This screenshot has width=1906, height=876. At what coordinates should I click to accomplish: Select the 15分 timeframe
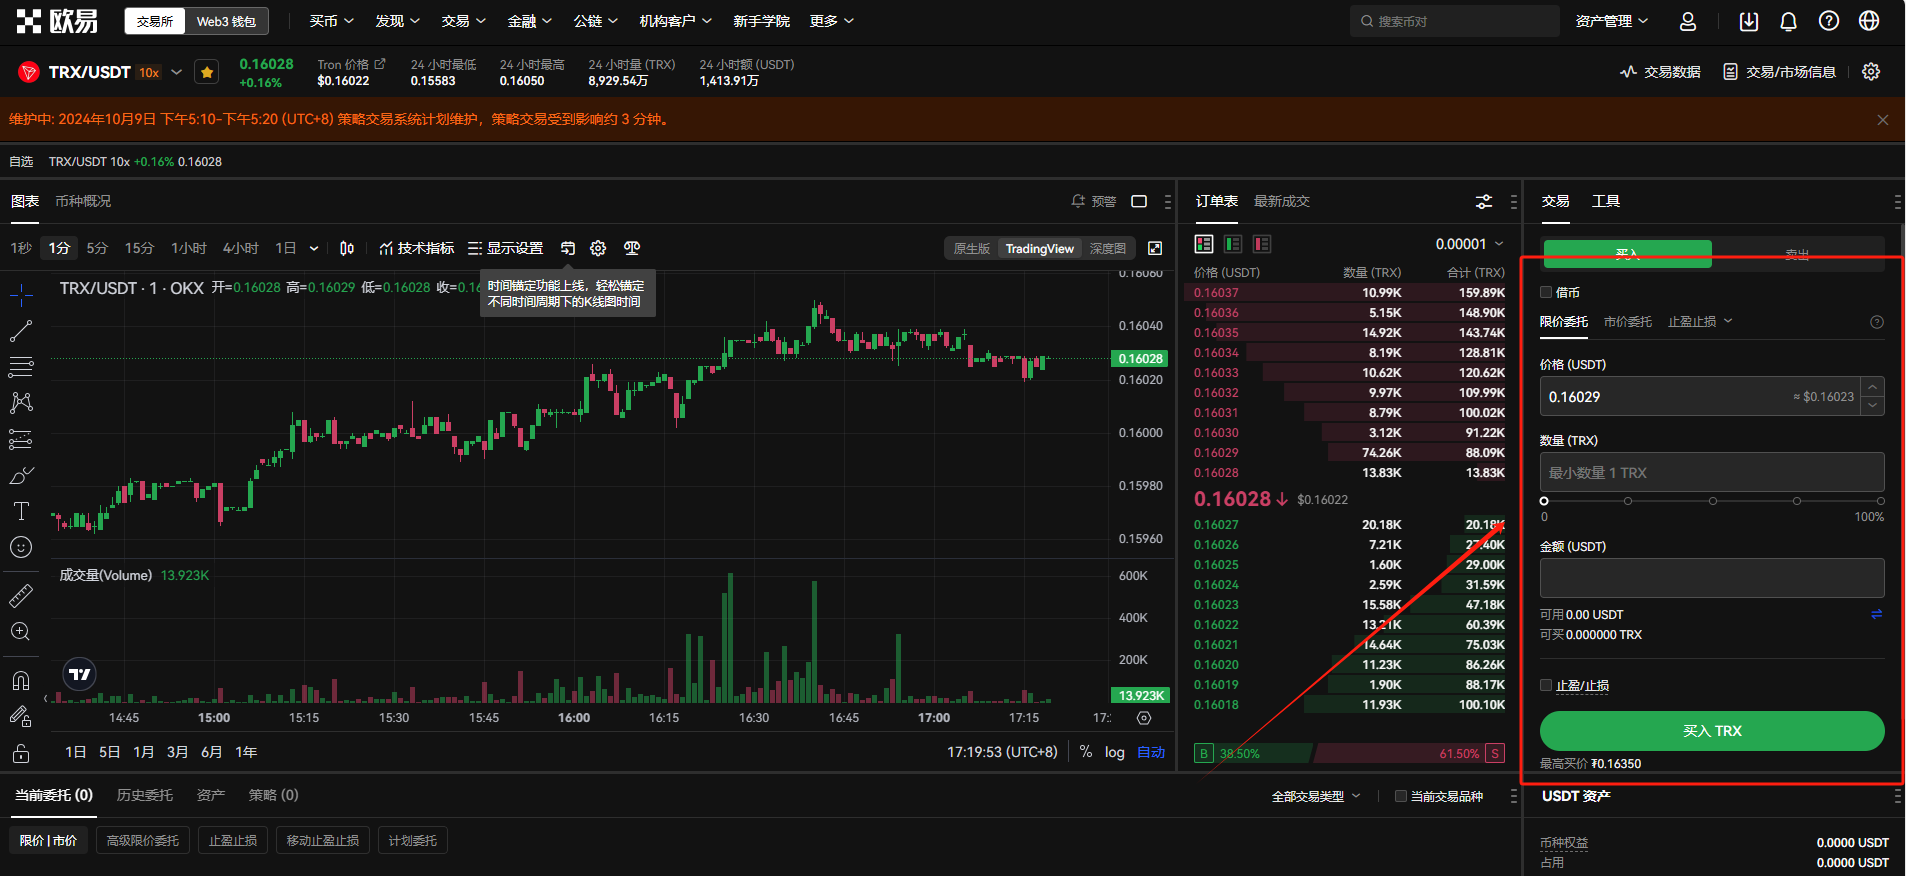[139, 248]
